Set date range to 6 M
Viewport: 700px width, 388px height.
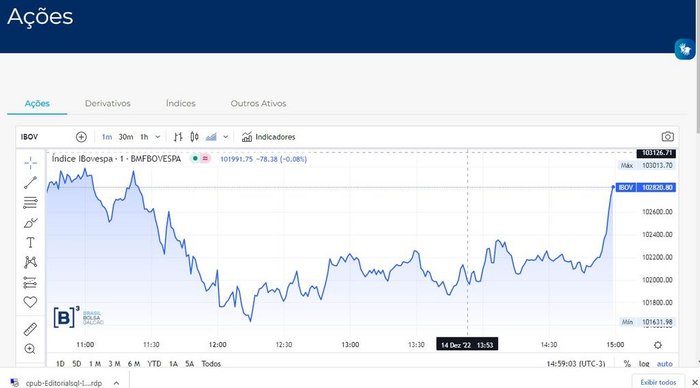134,364
